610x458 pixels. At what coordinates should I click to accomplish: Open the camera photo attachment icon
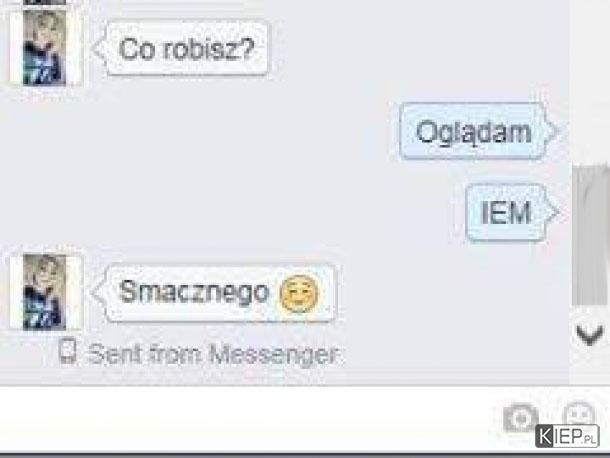(x=521, y=418)
